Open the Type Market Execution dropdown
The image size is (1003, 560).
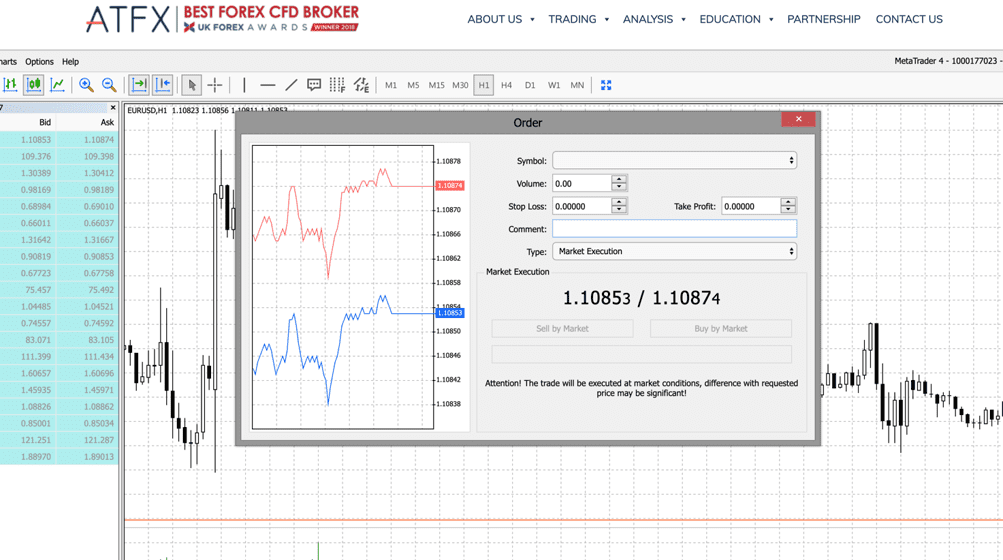coord(674,252)
